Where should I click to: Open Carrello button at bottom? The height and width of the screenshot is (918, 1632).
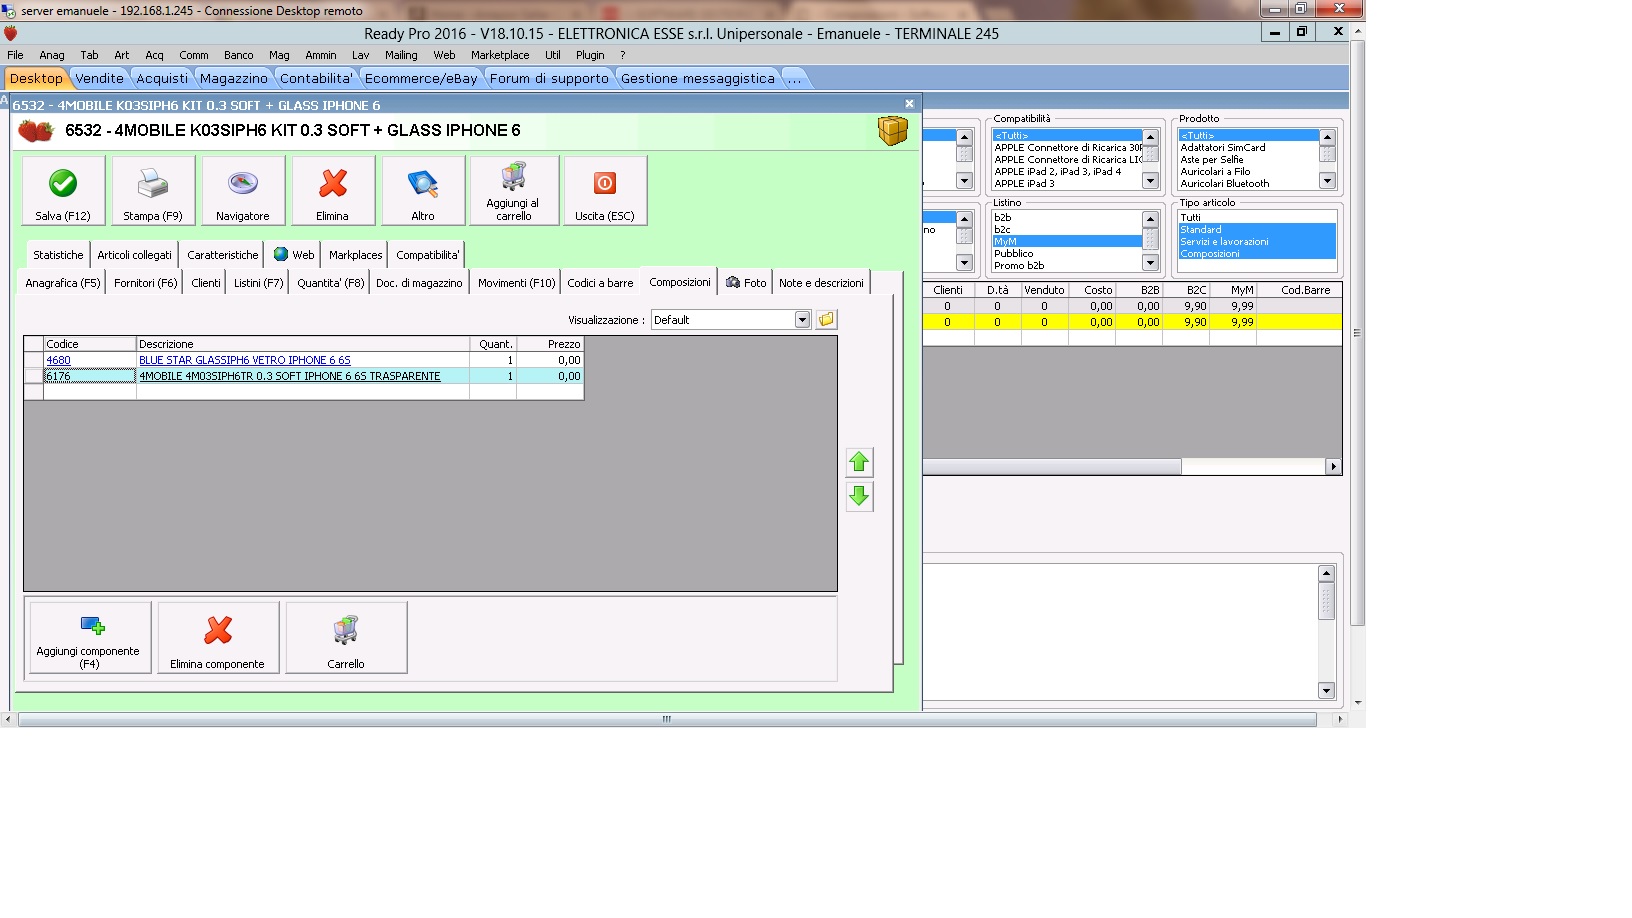pos(346,637)
